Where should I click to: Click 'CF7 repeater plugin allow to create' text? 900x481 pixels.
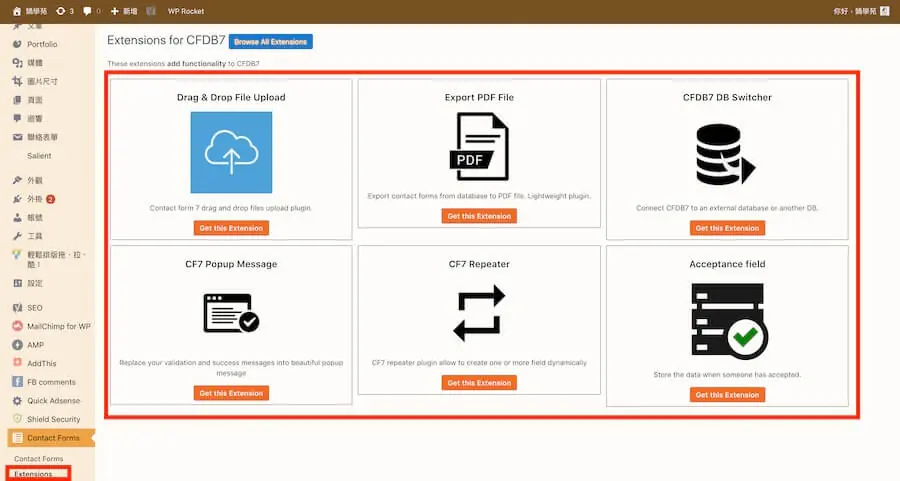pyautogui.click(x=479, y=363)
